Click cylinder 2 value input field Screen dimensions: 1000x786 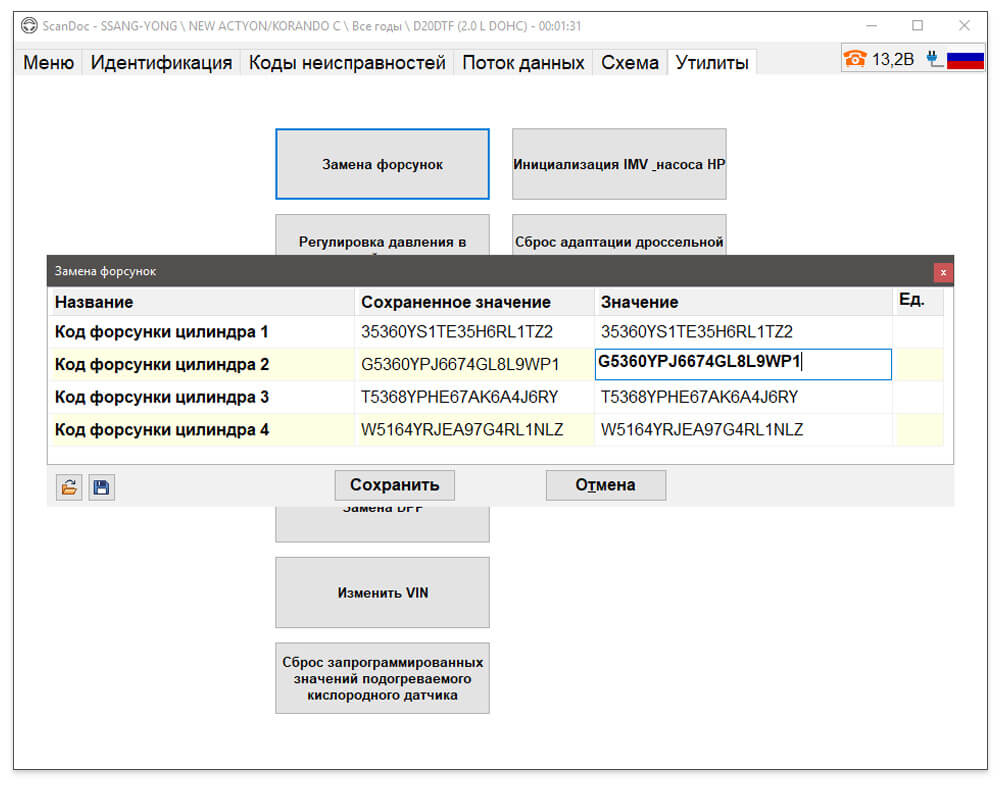(x=743, y=364)
